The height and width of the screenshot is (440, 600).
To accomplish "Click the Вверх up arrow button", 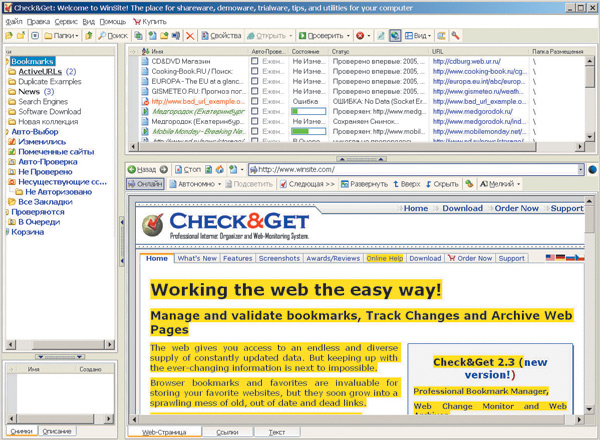I will click(x=407, y=184).
